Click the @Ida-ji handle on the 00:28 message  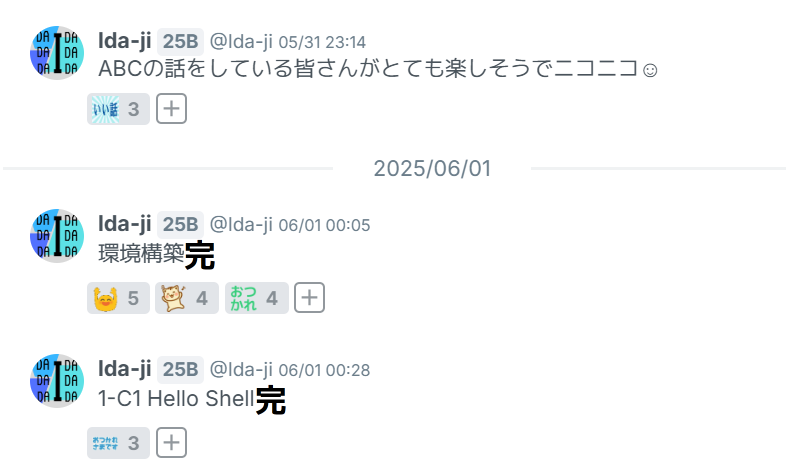pos(241,370)
